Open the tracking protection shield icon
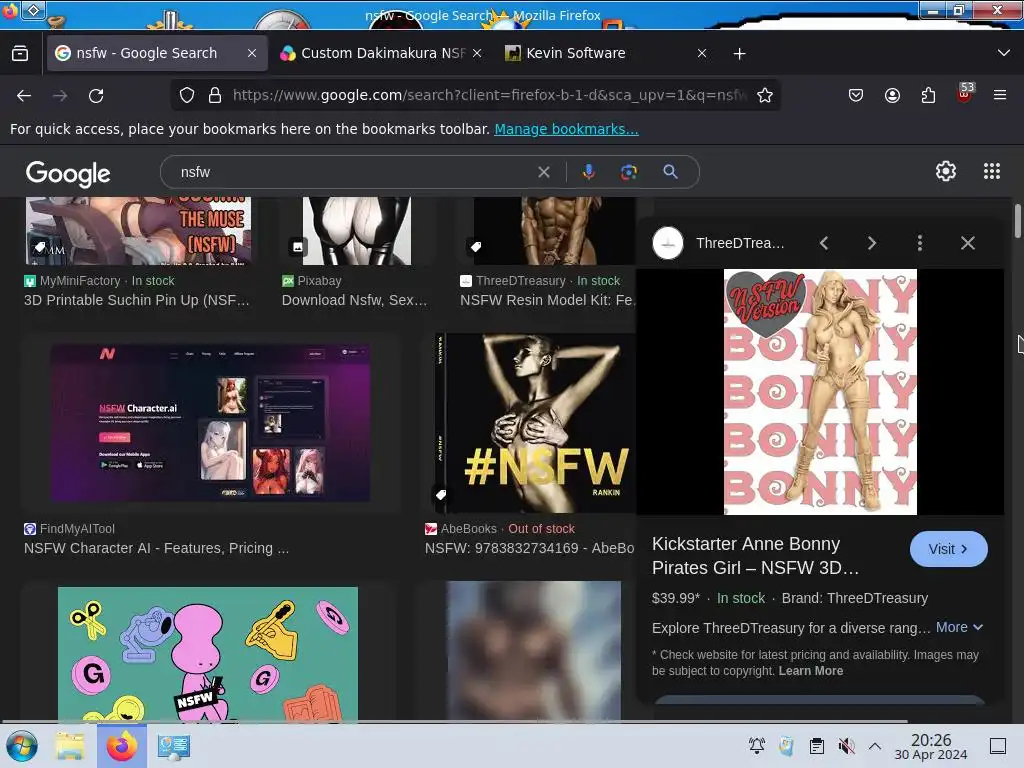Viewport: 1024px width, 768px height. [187, 95]
